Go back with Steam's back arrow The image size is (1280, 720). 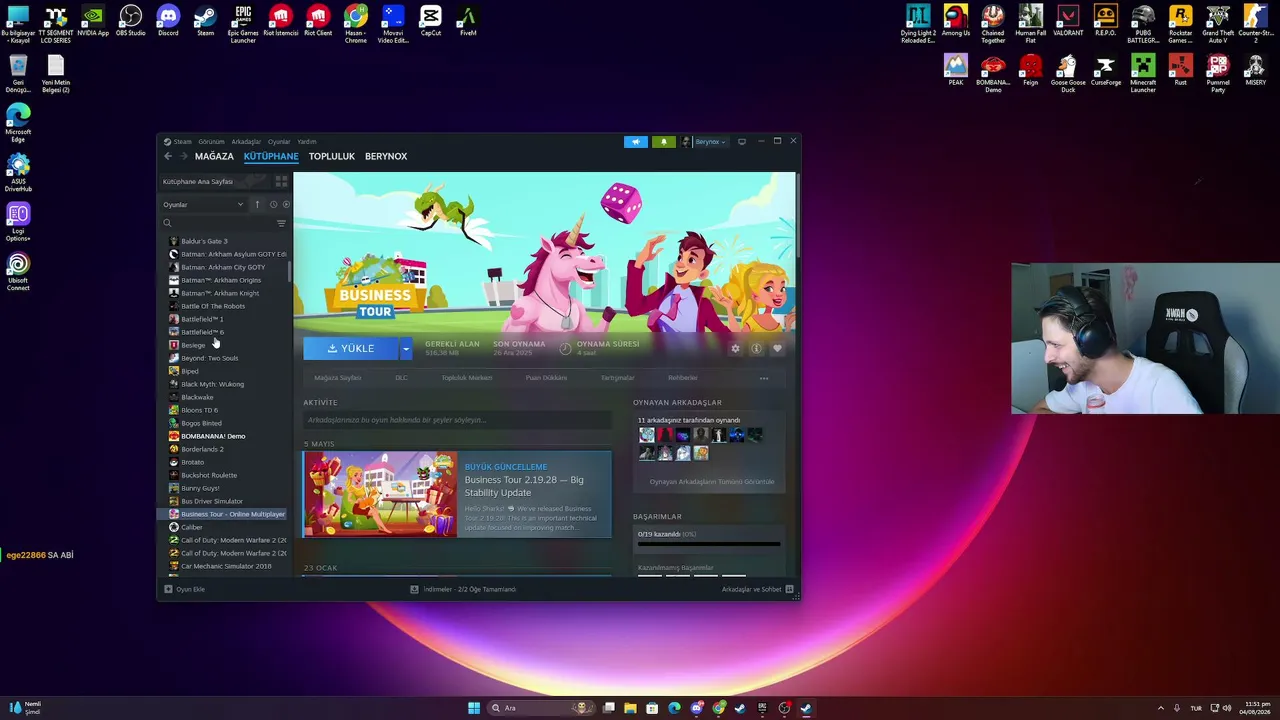[x=168, y=156]
